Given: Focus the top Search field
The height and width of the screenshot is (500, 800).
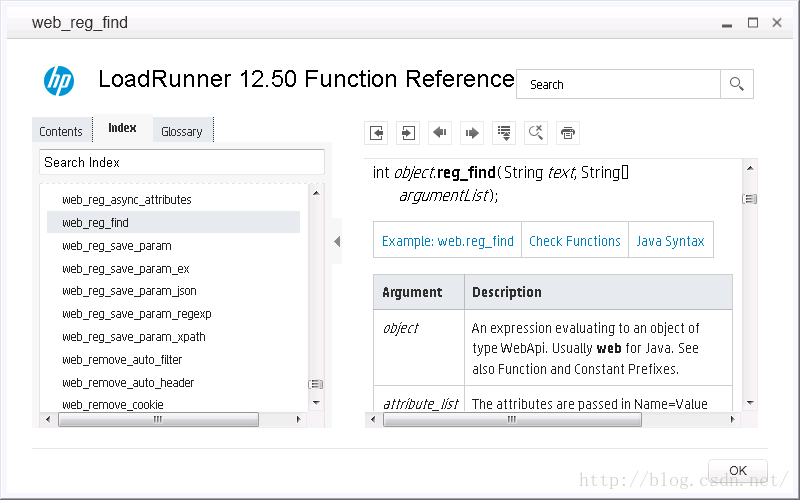Looking at the screenshot, I should click(x=618, y=84).
